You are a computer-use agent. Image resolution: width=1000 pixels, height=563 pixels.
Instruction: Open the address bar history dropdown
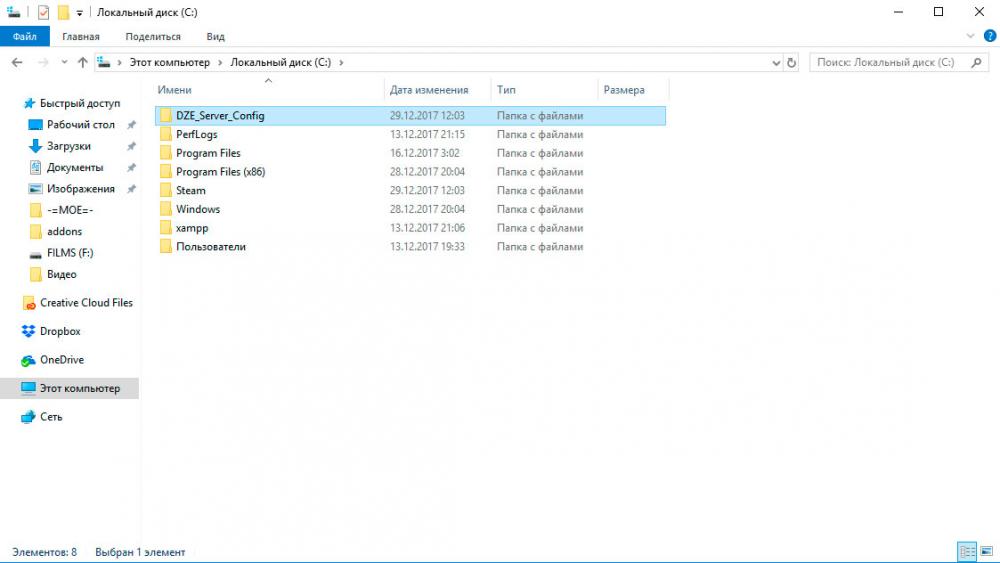pyautogui.click(x=777, y=62)
